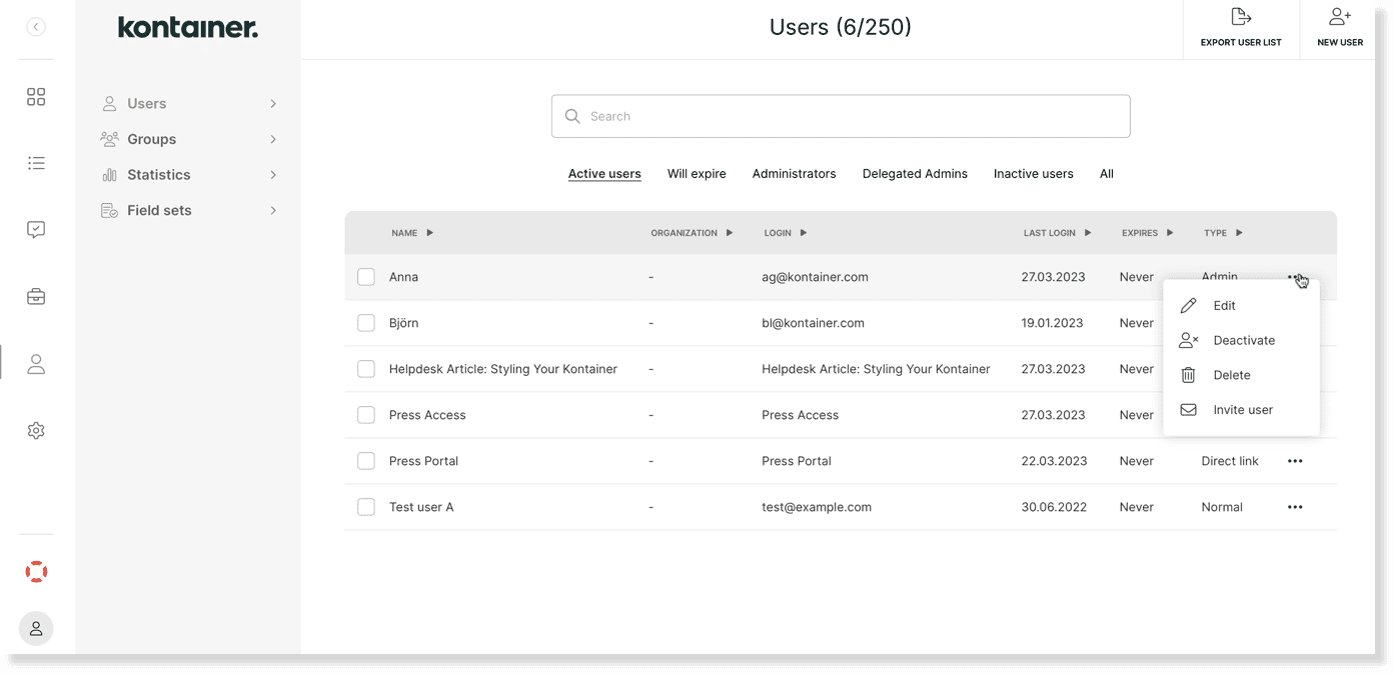This screenshot has height=673, width=1394.
Task: Tick the checkbox next to Anna
Action: (x=366, y=277)
